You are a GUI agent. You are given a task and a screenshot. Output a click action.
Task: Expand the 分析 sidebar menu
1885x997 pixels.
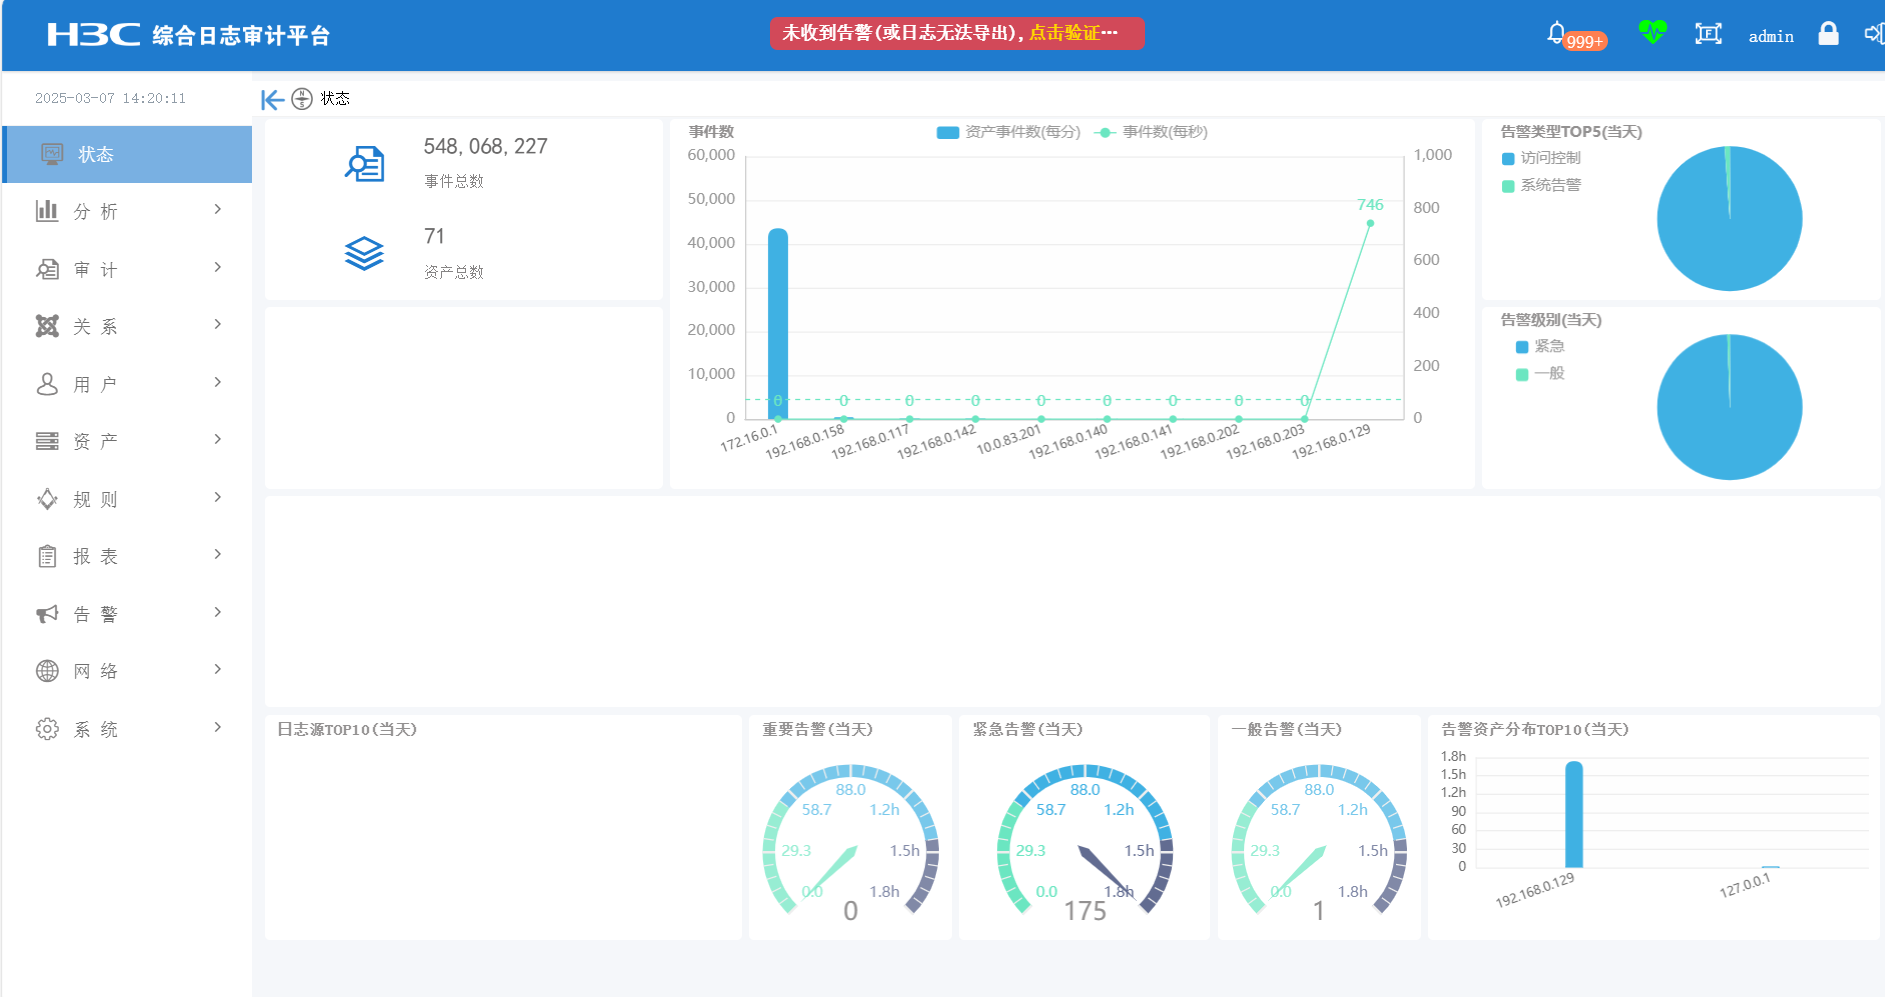click(x=127, y=211)
